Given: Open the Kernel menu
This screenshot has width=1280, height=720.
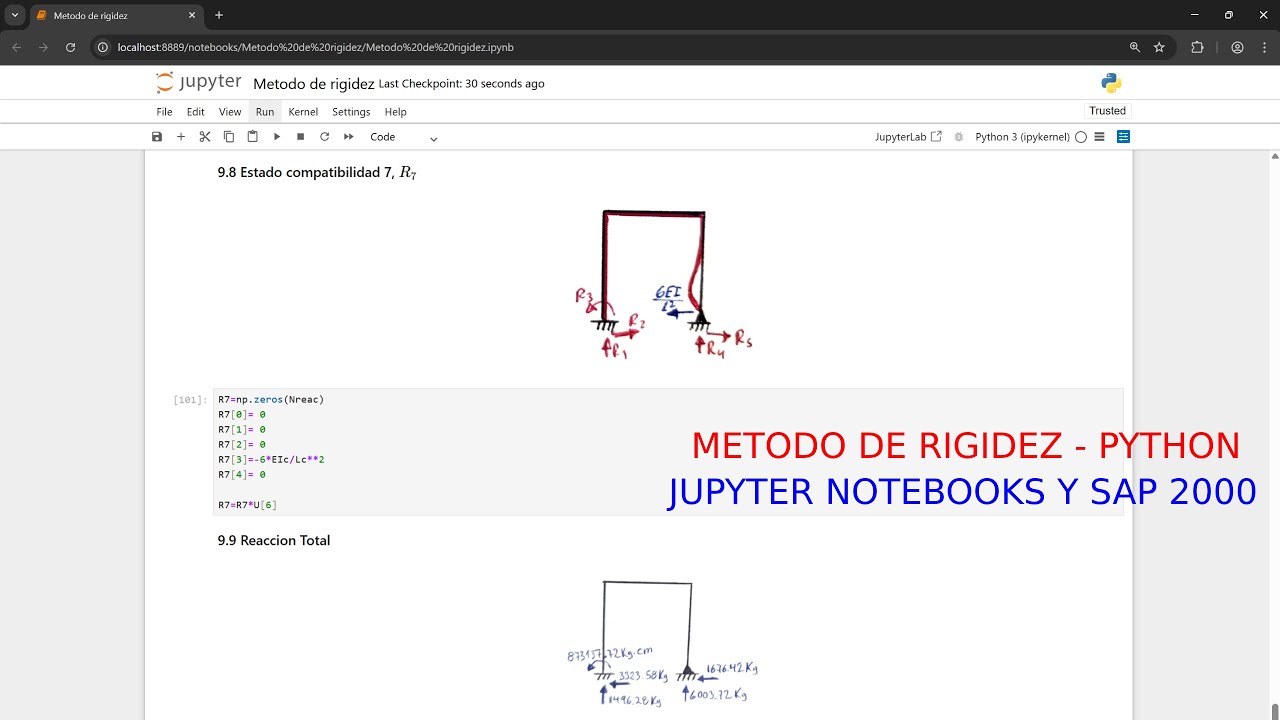Looking at the screenshot, I should pyautogui.click(x=303, y=112).
